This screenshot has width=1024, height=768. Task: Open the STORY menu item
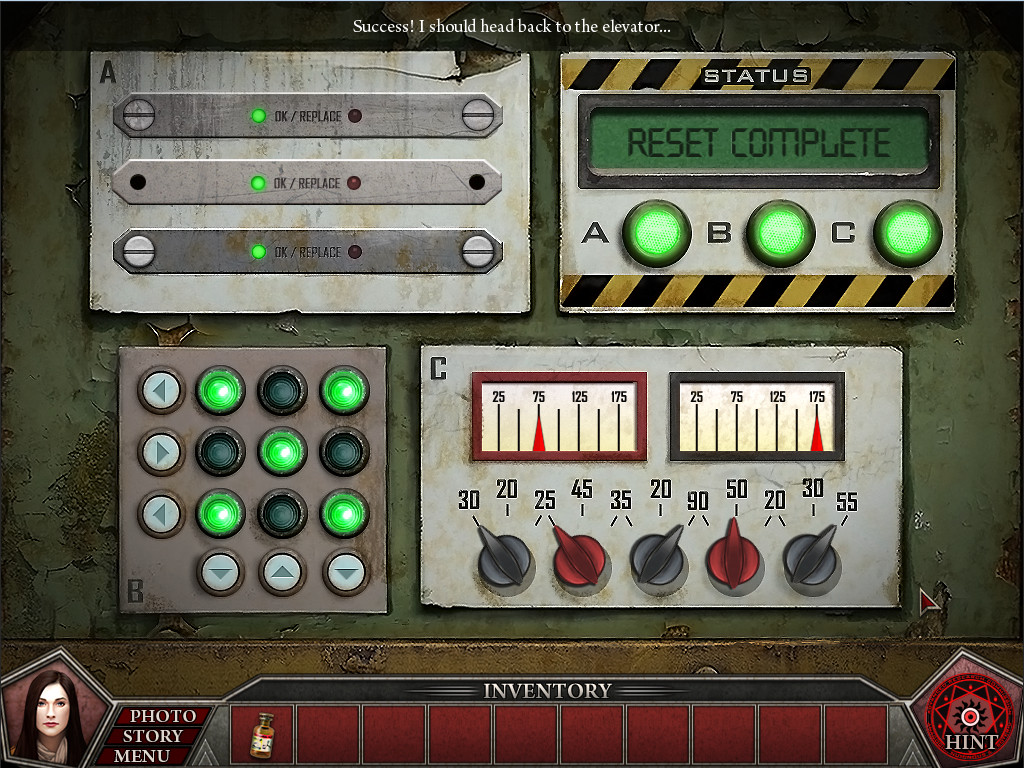point(153,735)
